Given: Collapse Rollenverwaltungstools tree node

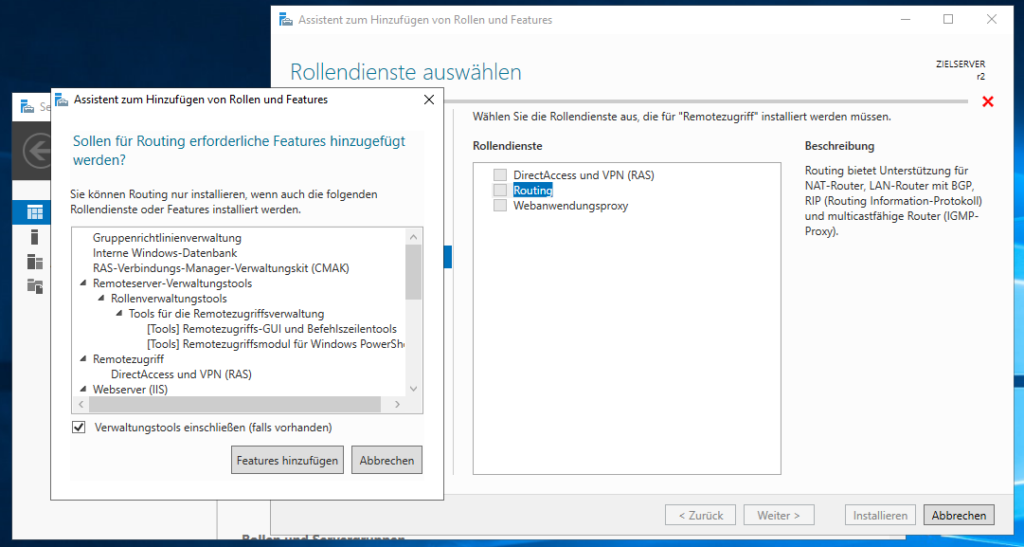Looking at the screenshot, I should 101,298.
